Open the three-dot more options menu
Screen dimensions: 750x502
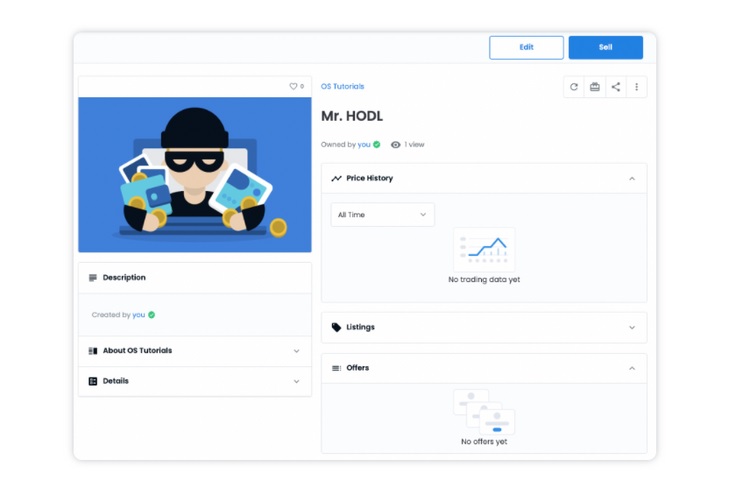coord(637,87)
